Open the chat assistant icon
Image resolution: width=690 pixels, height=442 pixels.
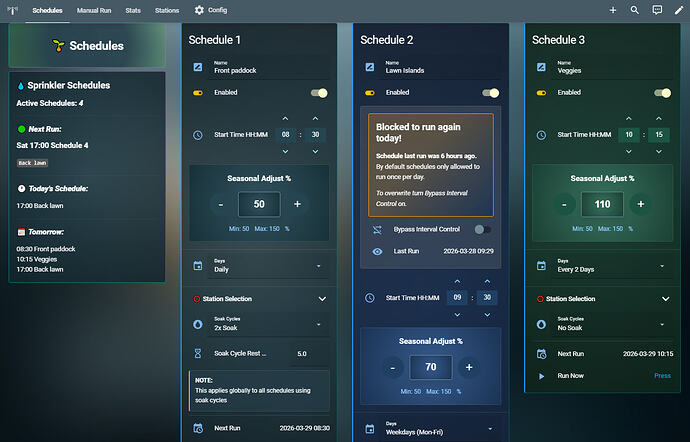657,10
